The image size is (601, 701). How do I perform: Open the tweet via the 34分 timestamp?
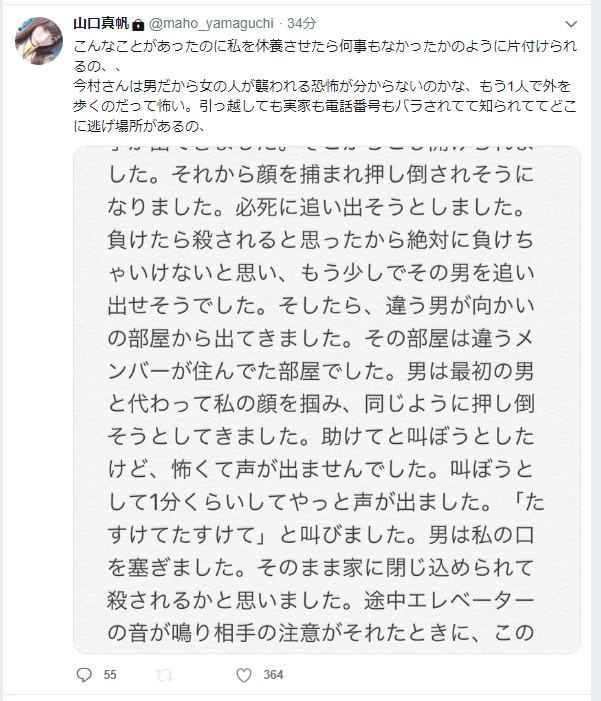(x=300, y=23)
